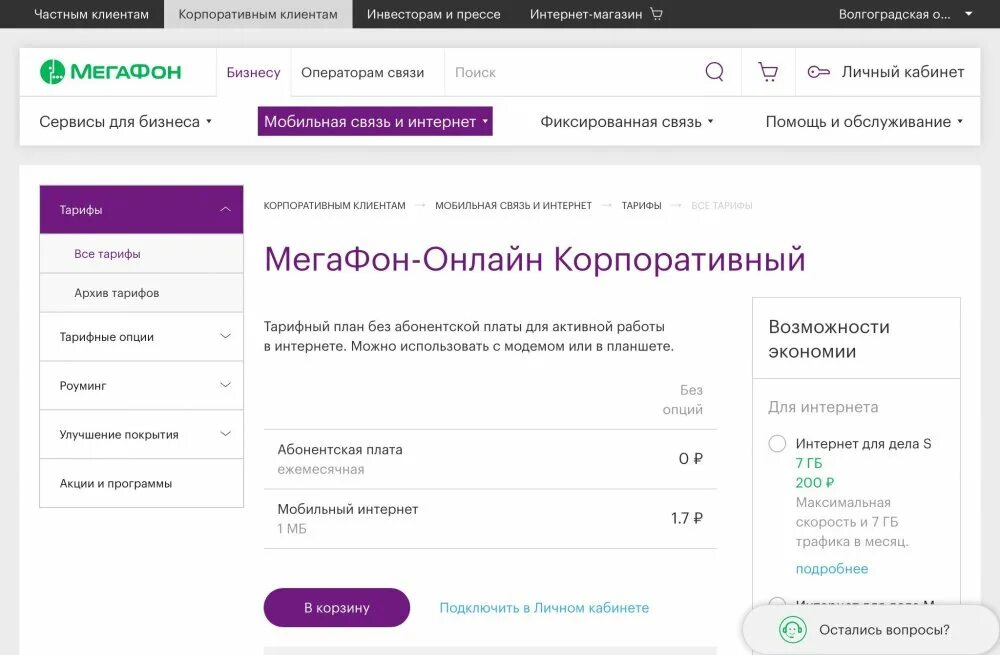Click the МегаФон-Онлайн Корпоративный title
The height and width of the screenshot is (655, 1000).
tap(534, 259)
